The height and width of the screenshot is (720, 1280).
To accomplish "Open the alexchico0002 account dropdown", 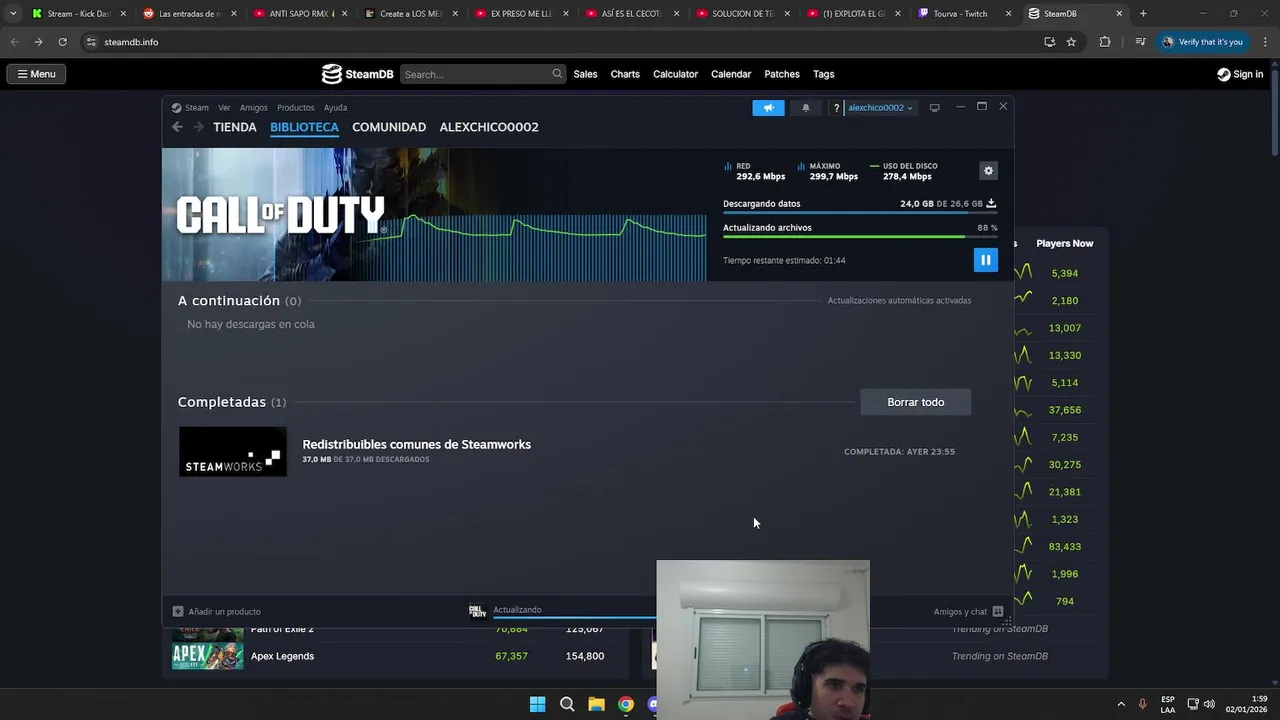I will pyautogui.click(x=880, y=108).
